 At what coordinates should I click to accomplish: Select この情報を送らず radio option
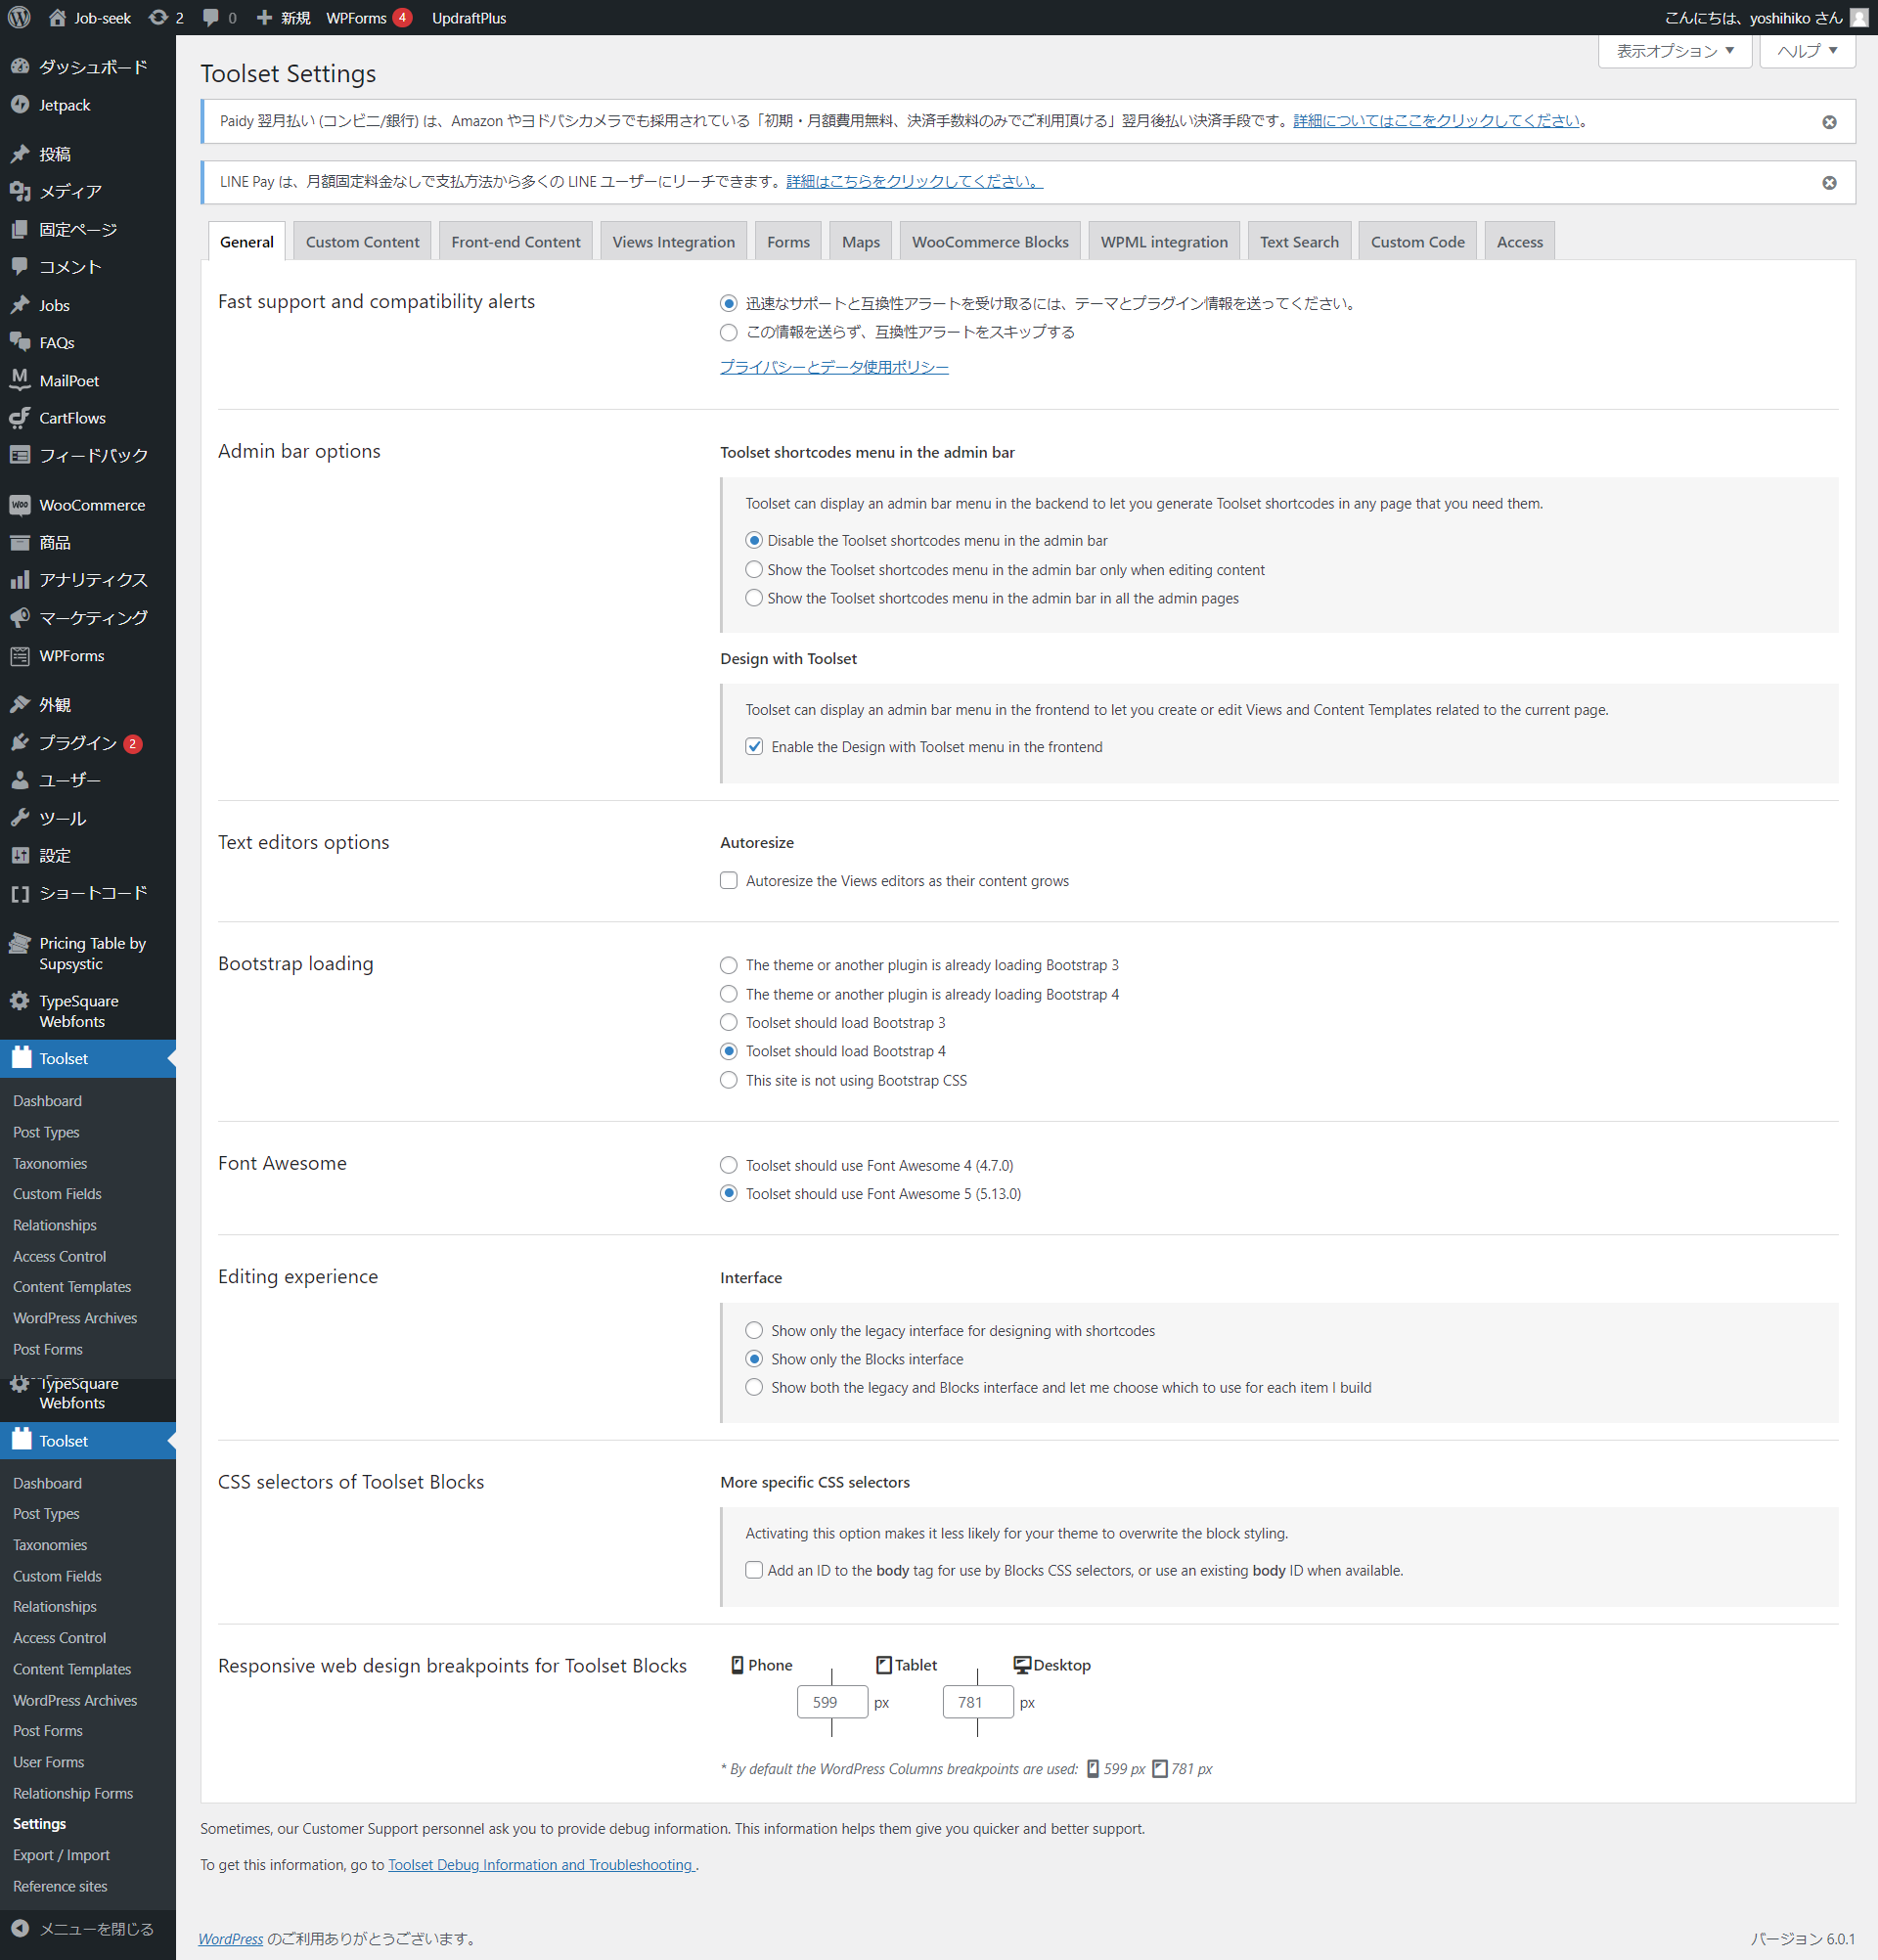[729, 332]
